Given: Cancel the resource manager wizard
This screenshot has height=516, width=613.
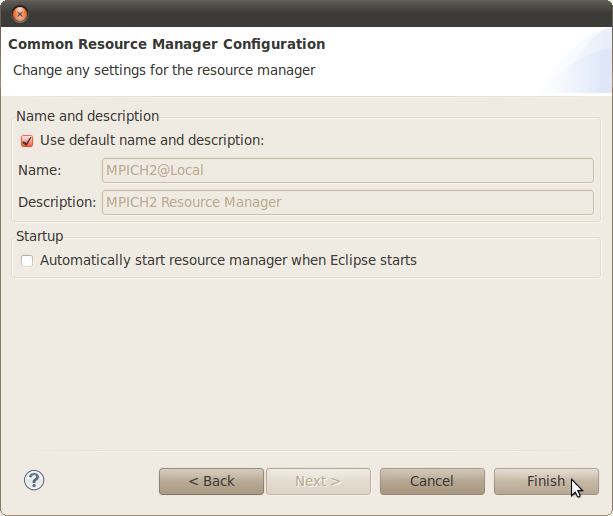Looking at the screenshot, I should coord(432,482).
